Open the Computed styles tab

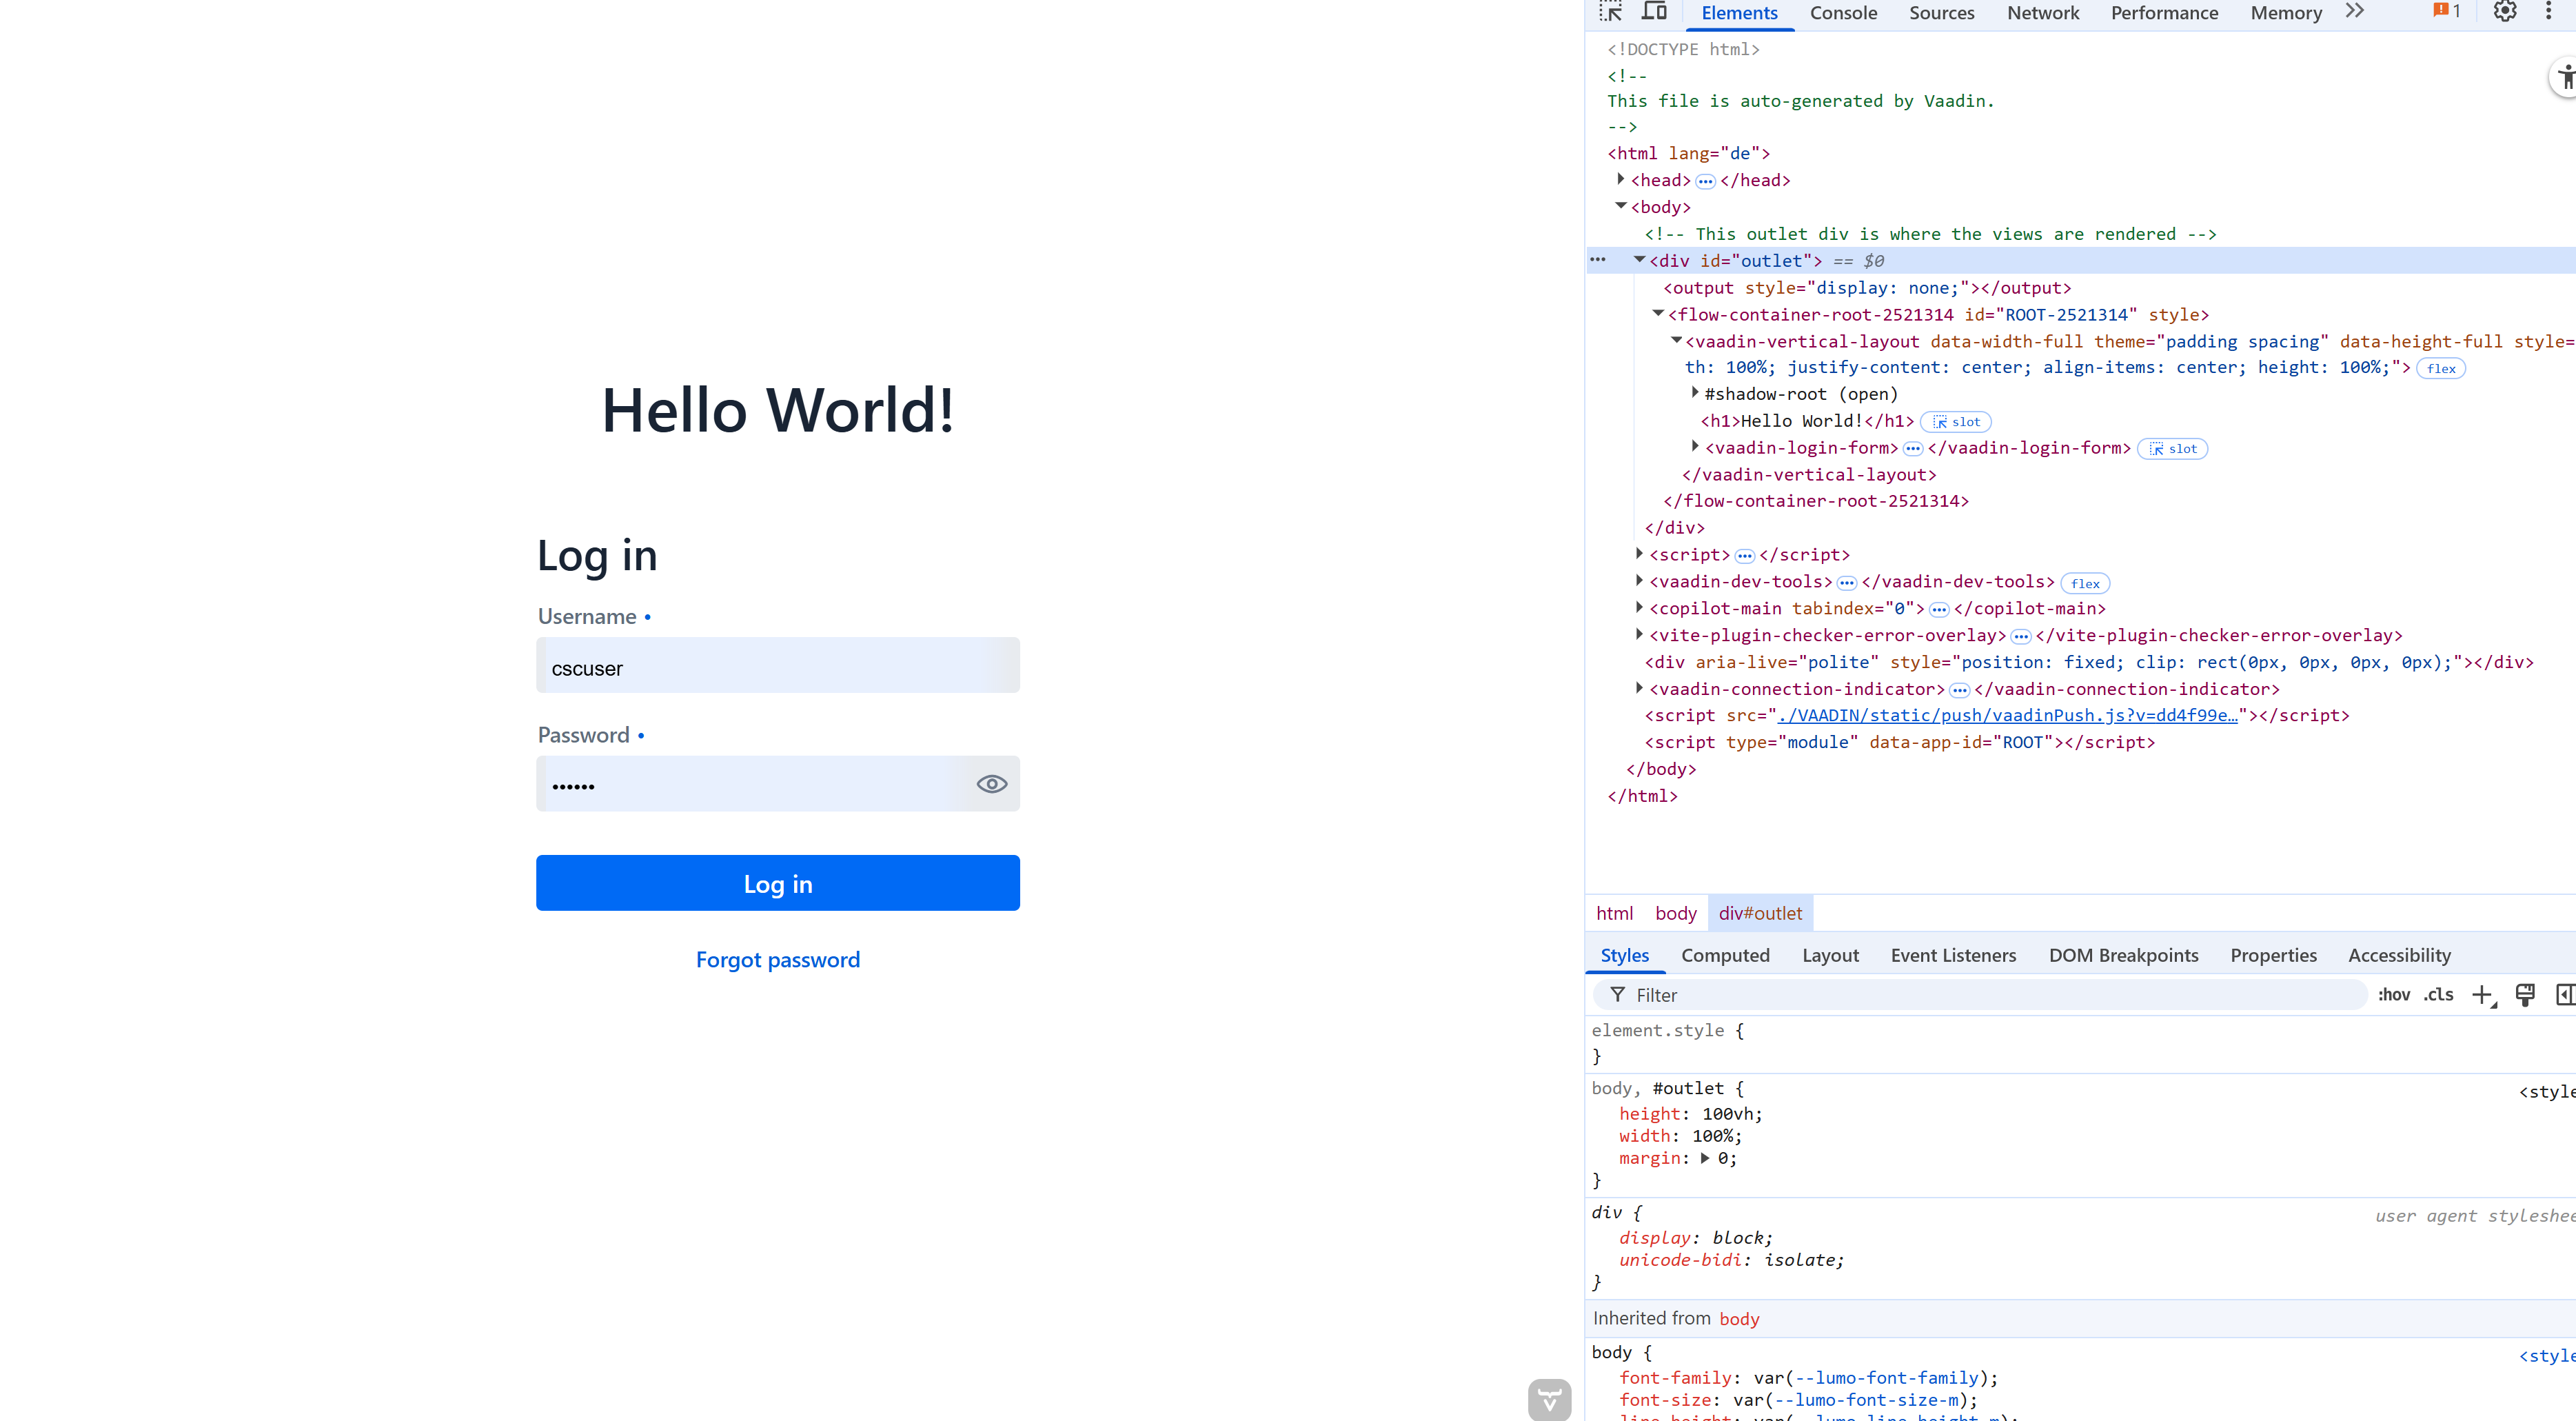(1725, 955)
